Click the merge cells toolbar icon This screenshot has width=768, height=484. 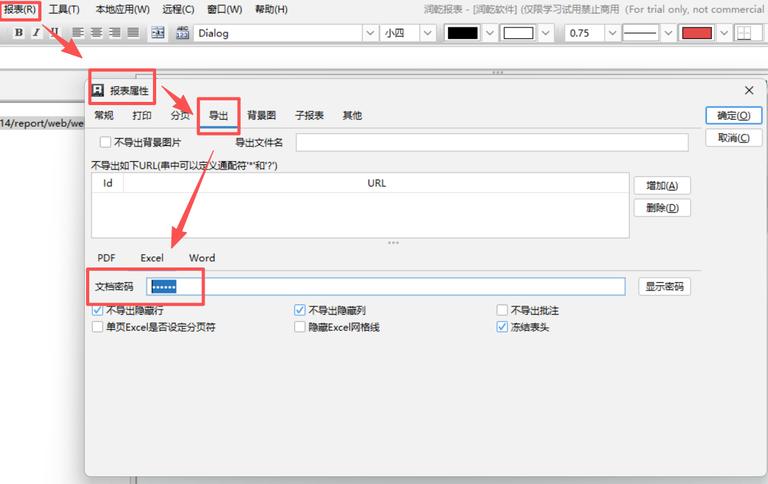(x=158, y=33)
